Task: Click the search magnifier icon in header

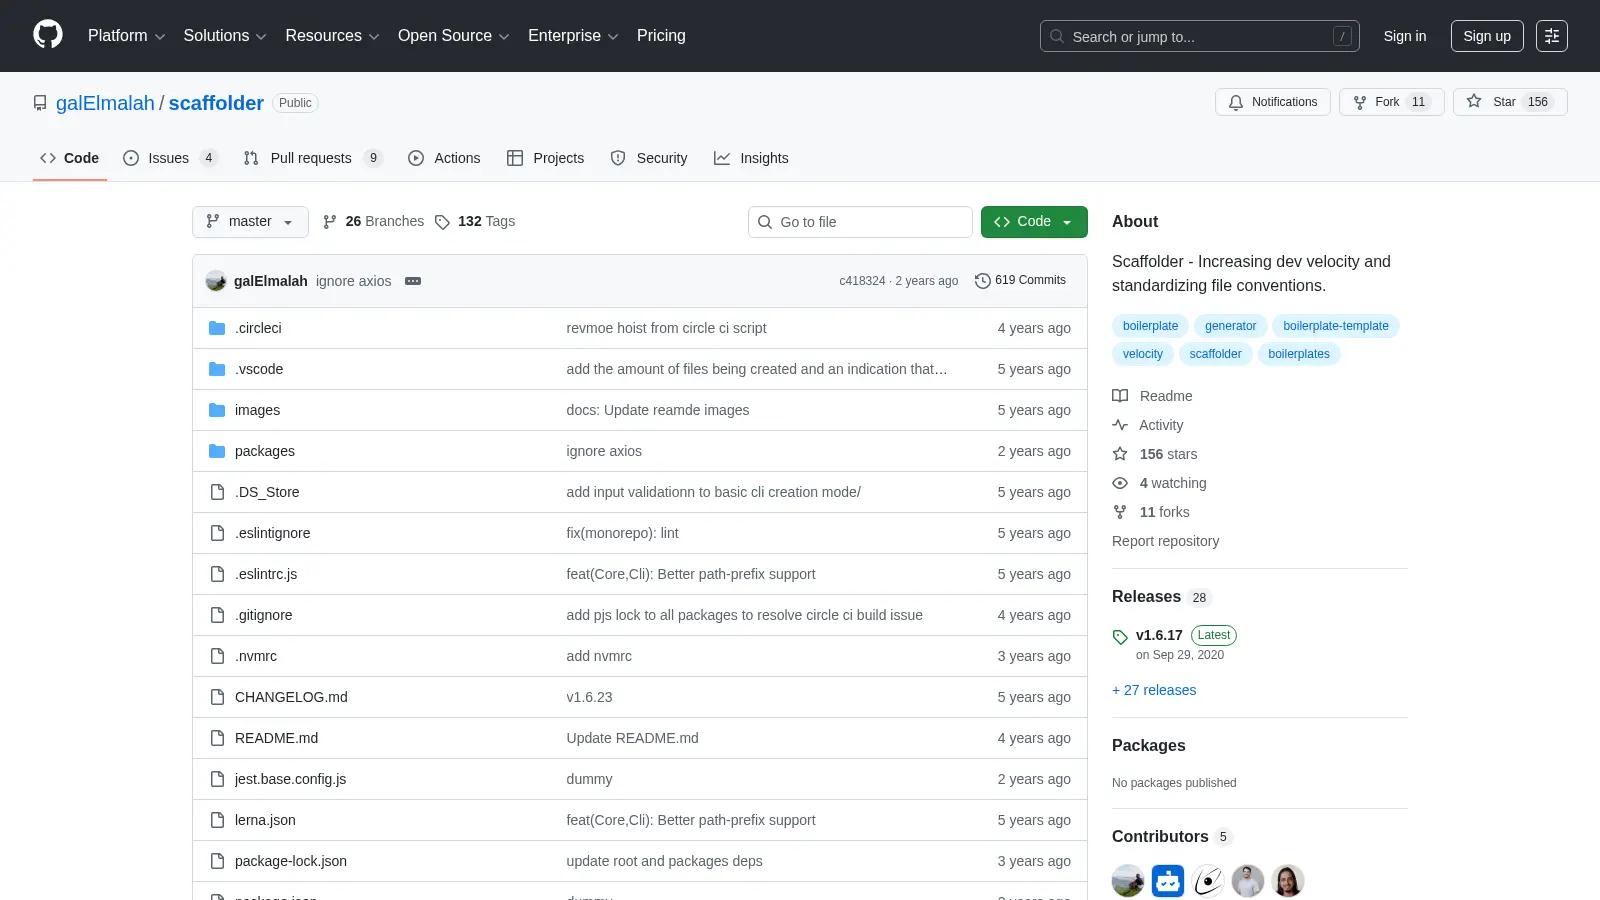Action: [1057, 36]
